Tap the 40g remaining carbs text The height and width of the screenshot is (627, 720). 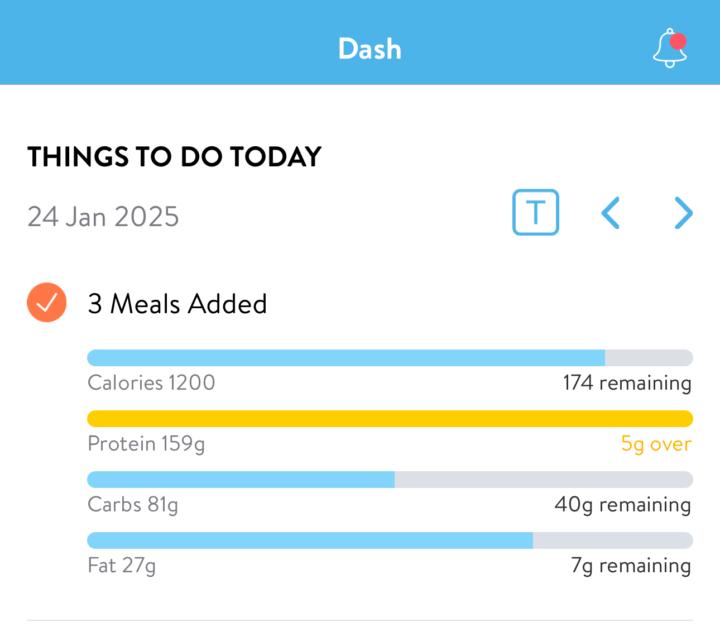click(623, 505)
